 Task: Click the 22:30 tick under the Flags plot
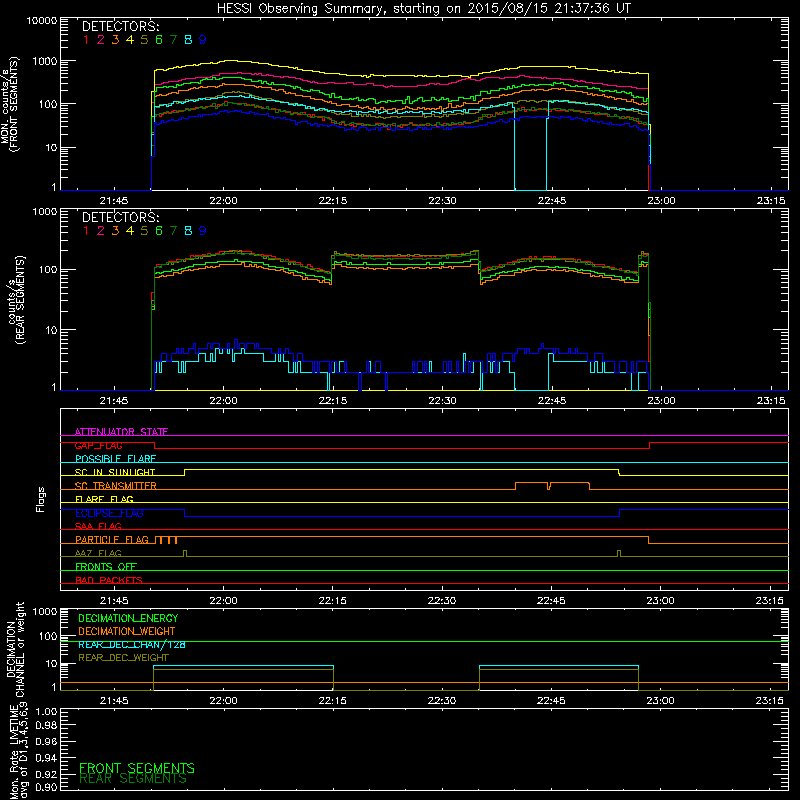(x=442, y=601)
